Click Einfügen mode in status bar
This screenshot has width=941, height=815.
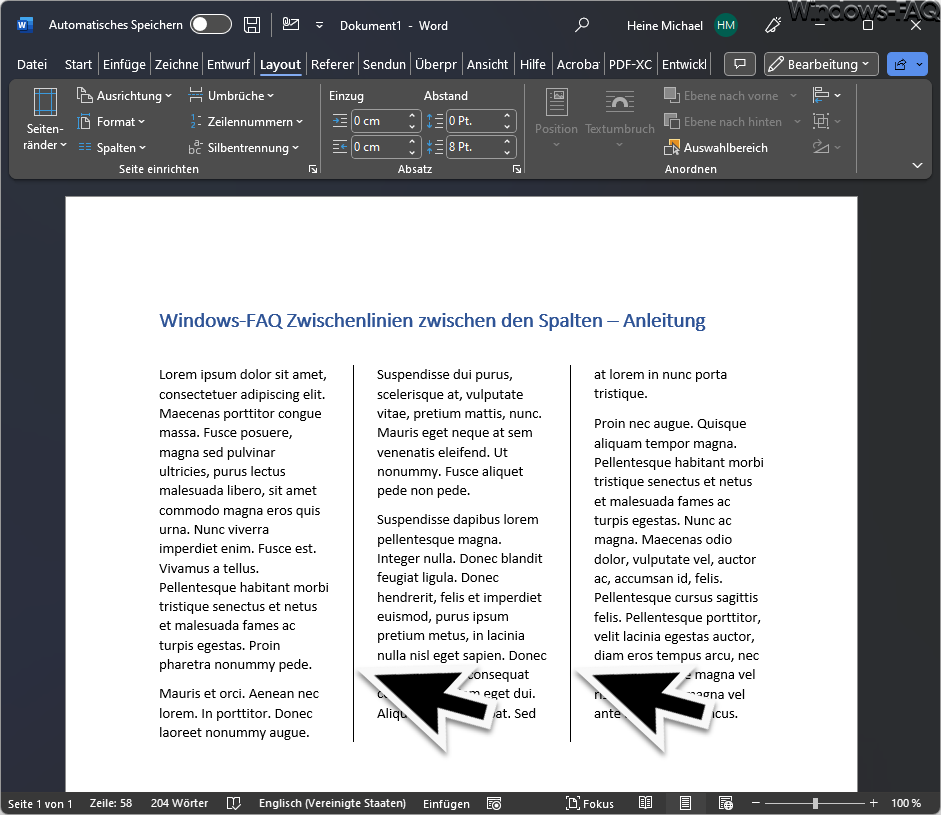point(446,804)
